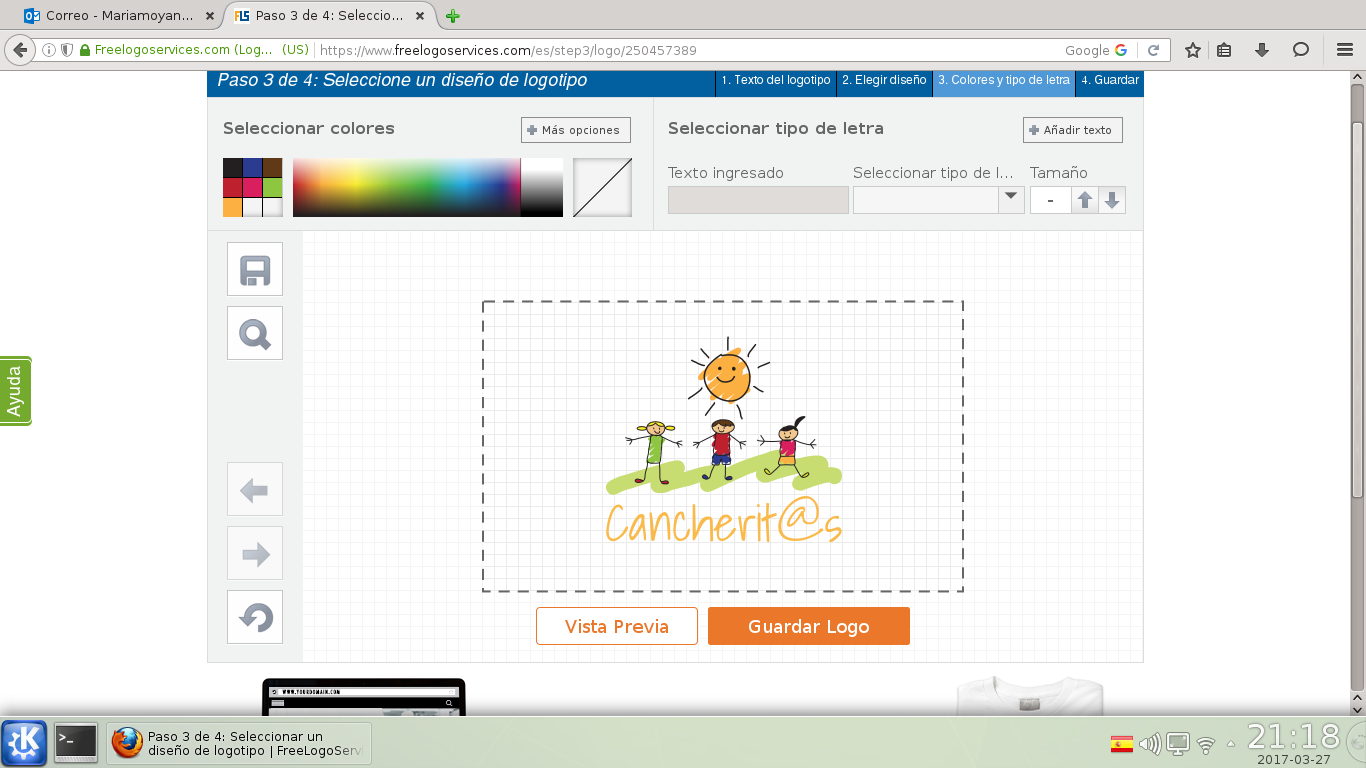Click the rainbow color spectrum picker
Viewport: 1366px width, 768px height.
pyautogui.click(x=407, y=187)
